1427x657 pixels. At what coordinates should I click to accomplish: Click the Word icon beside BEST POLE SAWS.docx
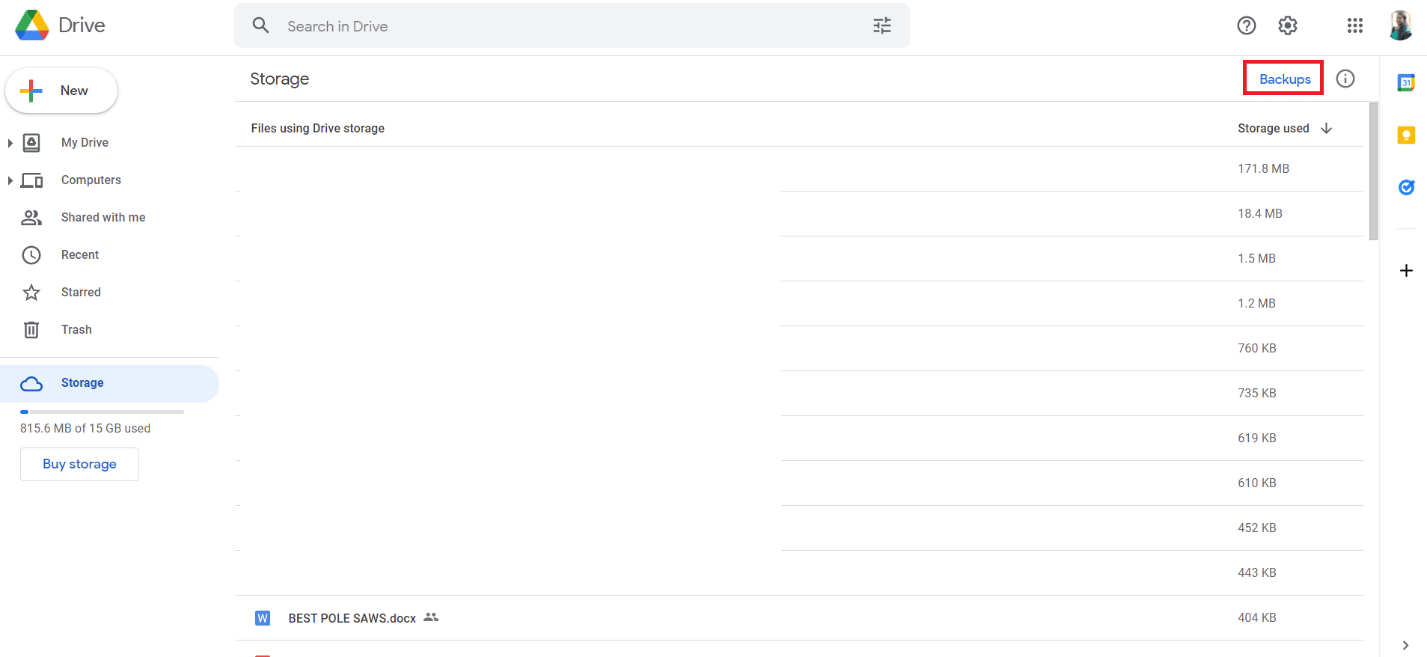tap(263, 618)
